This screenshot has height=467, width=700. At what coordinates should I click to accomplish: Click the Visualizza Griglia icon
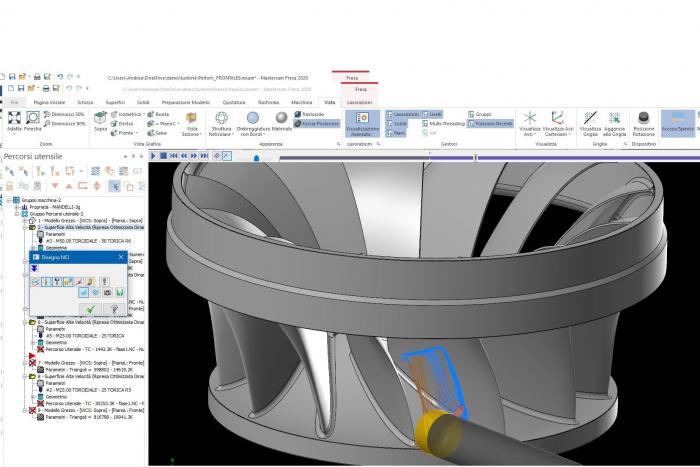pyautogui.click(x=590, y=120)
